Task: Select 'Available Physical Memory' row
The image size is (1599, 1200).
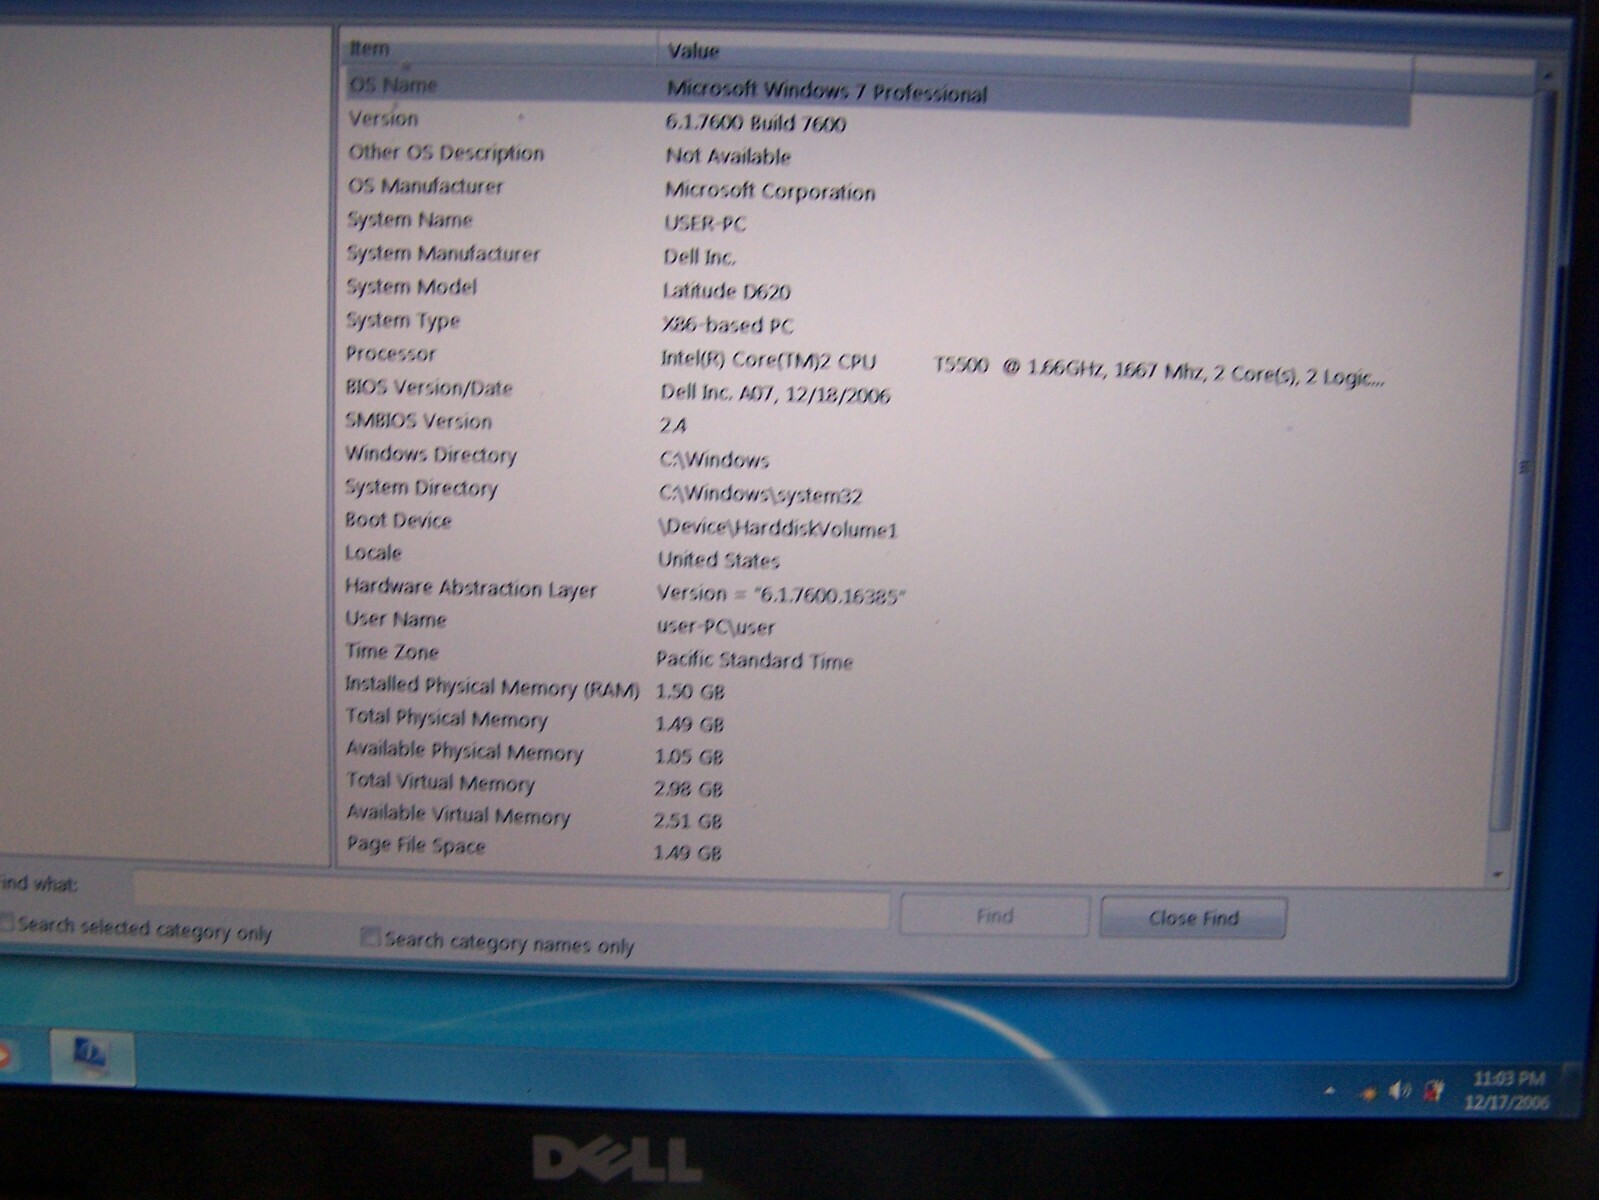Action: click(x=464, y=751)
